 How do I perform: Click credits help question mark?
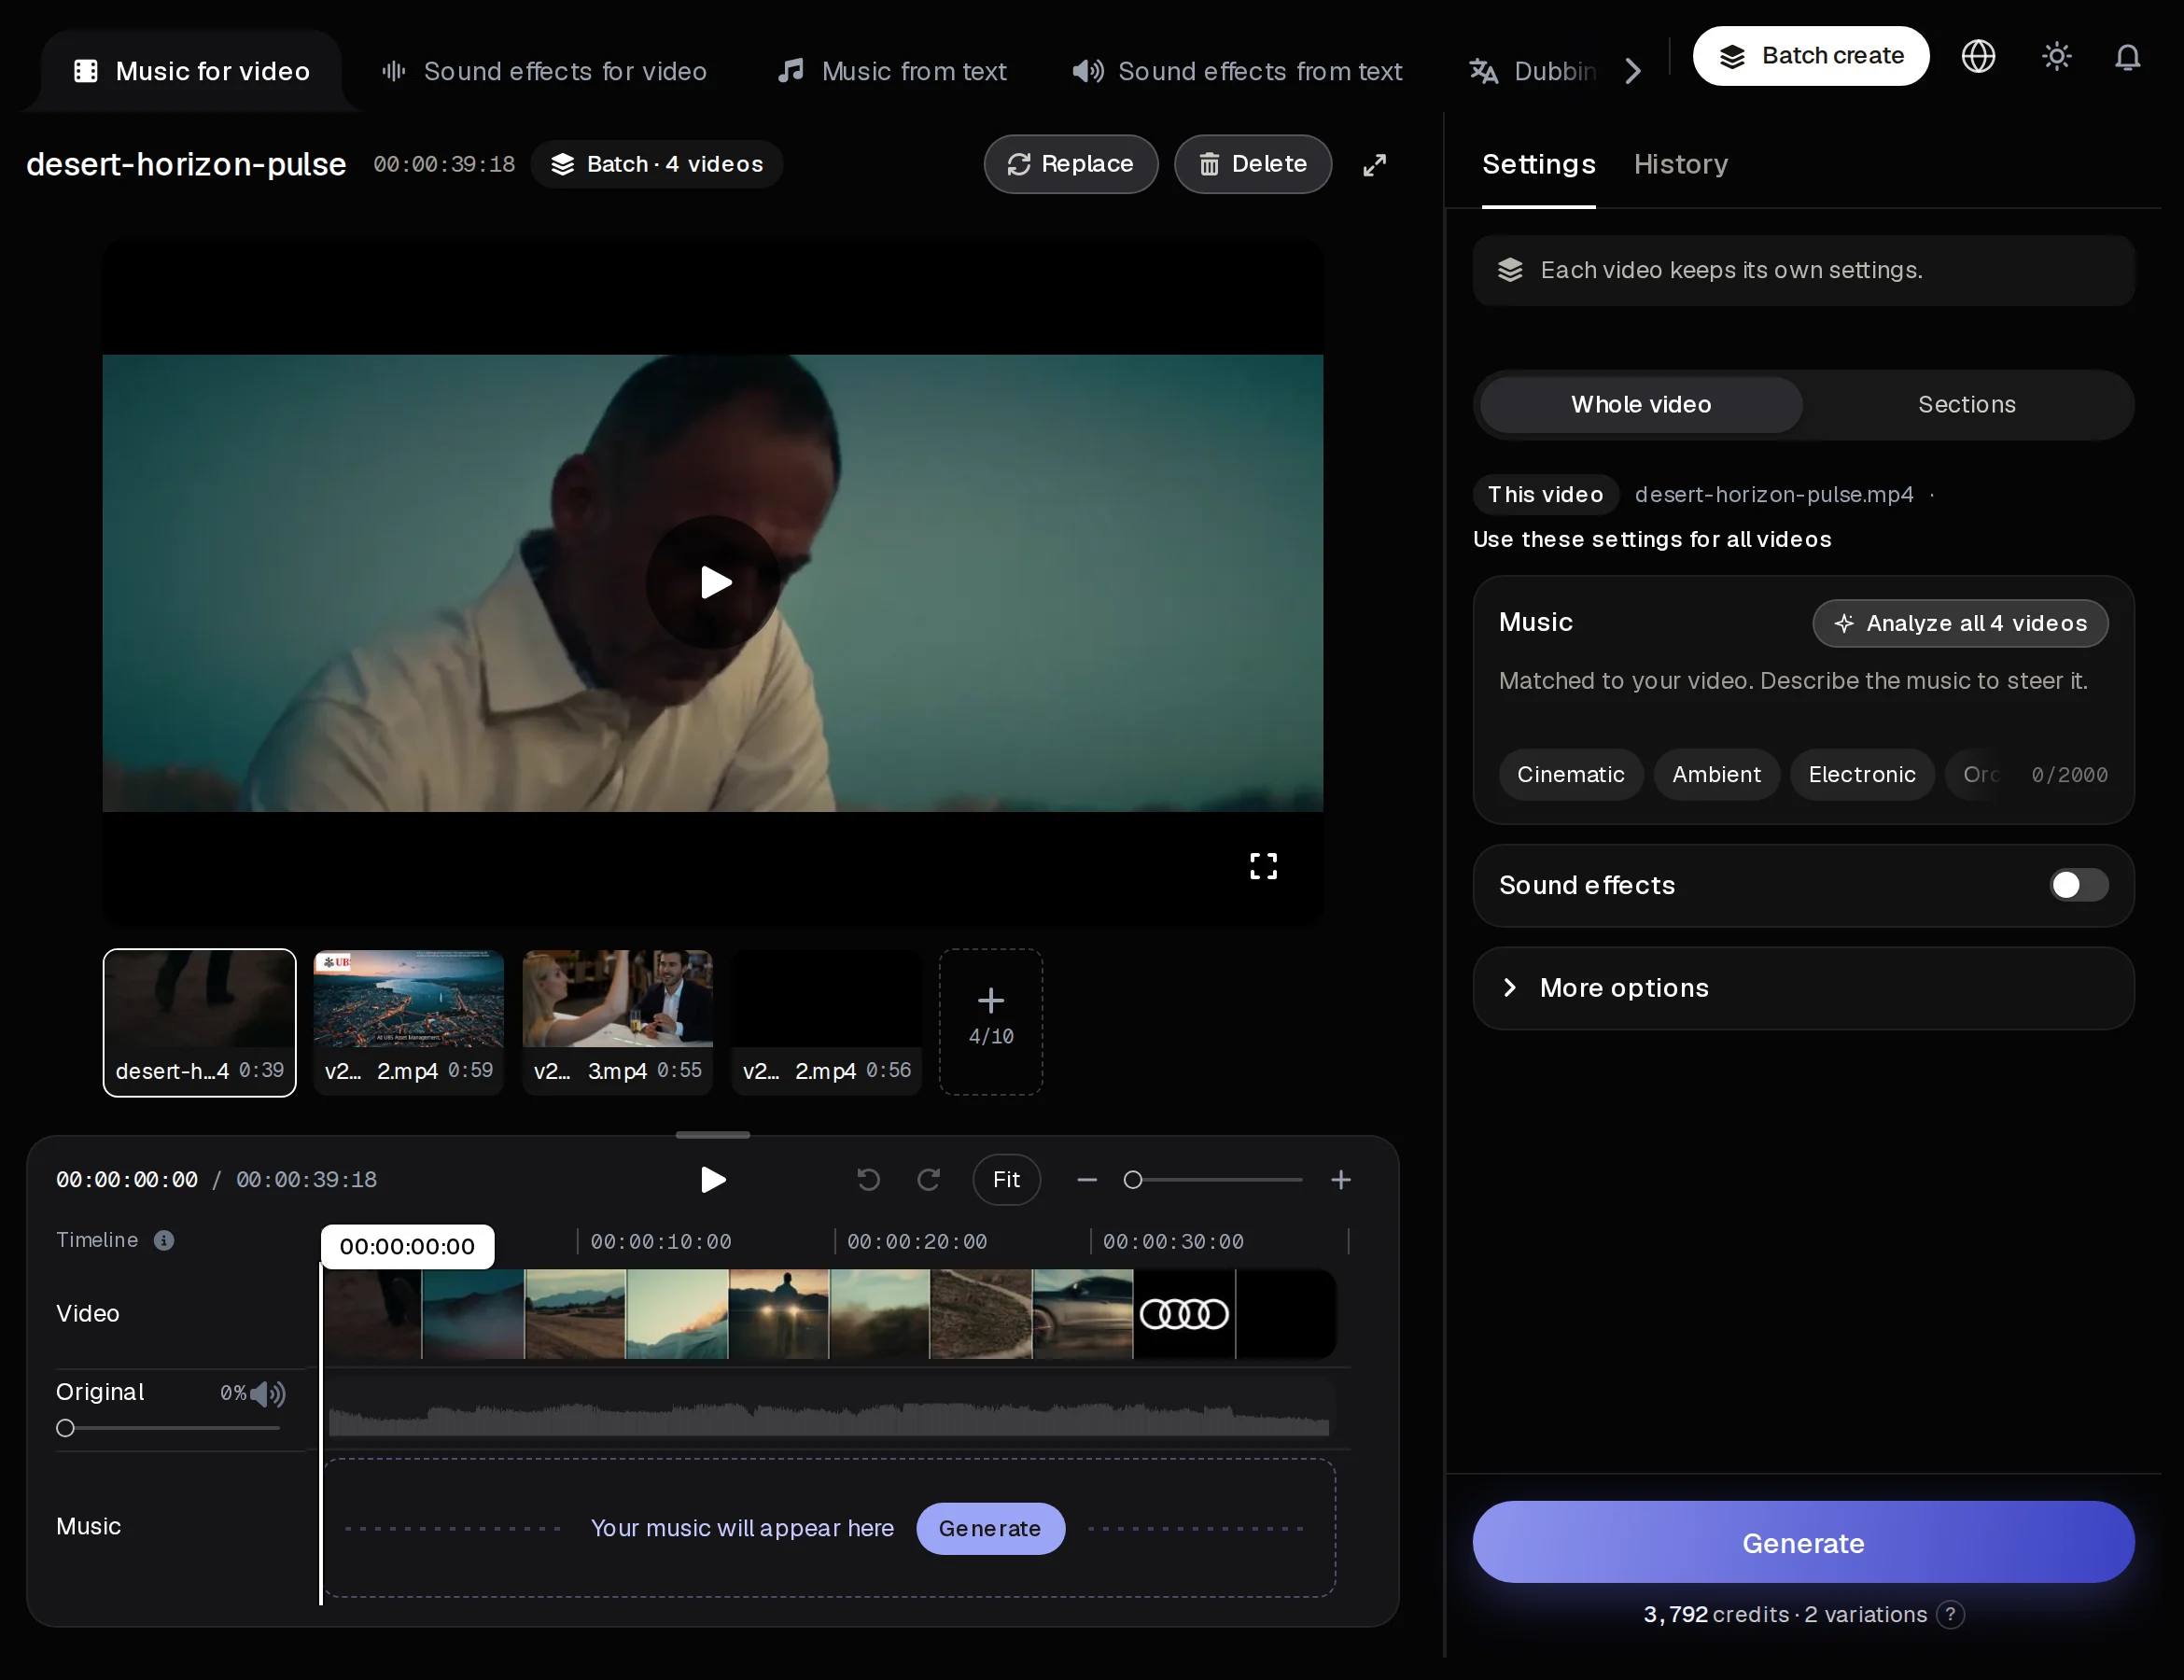1950,1614
